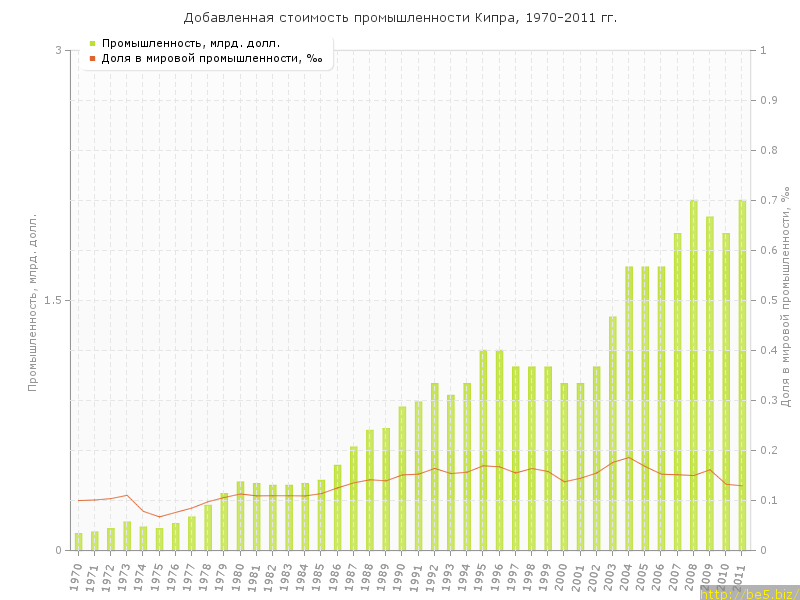Click the green legend marker for Промышленность
Viewport: 800px width, 600px height.
(92, 43)
